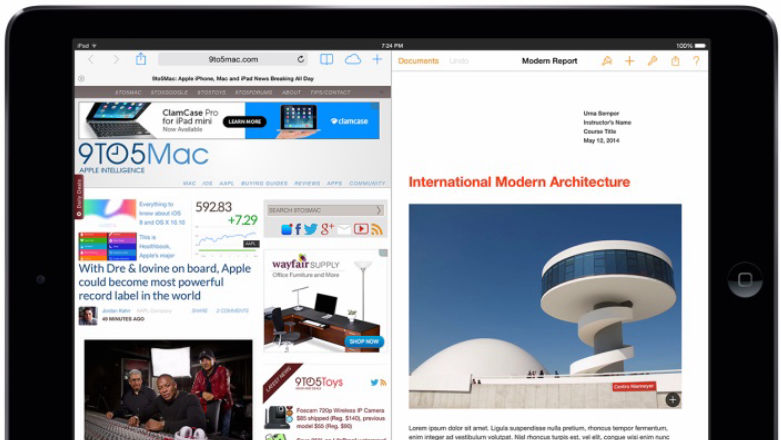Open the Dre & Iovine article headline
Viewport: 781px width, 440px height.
click(x=165, y=282)
